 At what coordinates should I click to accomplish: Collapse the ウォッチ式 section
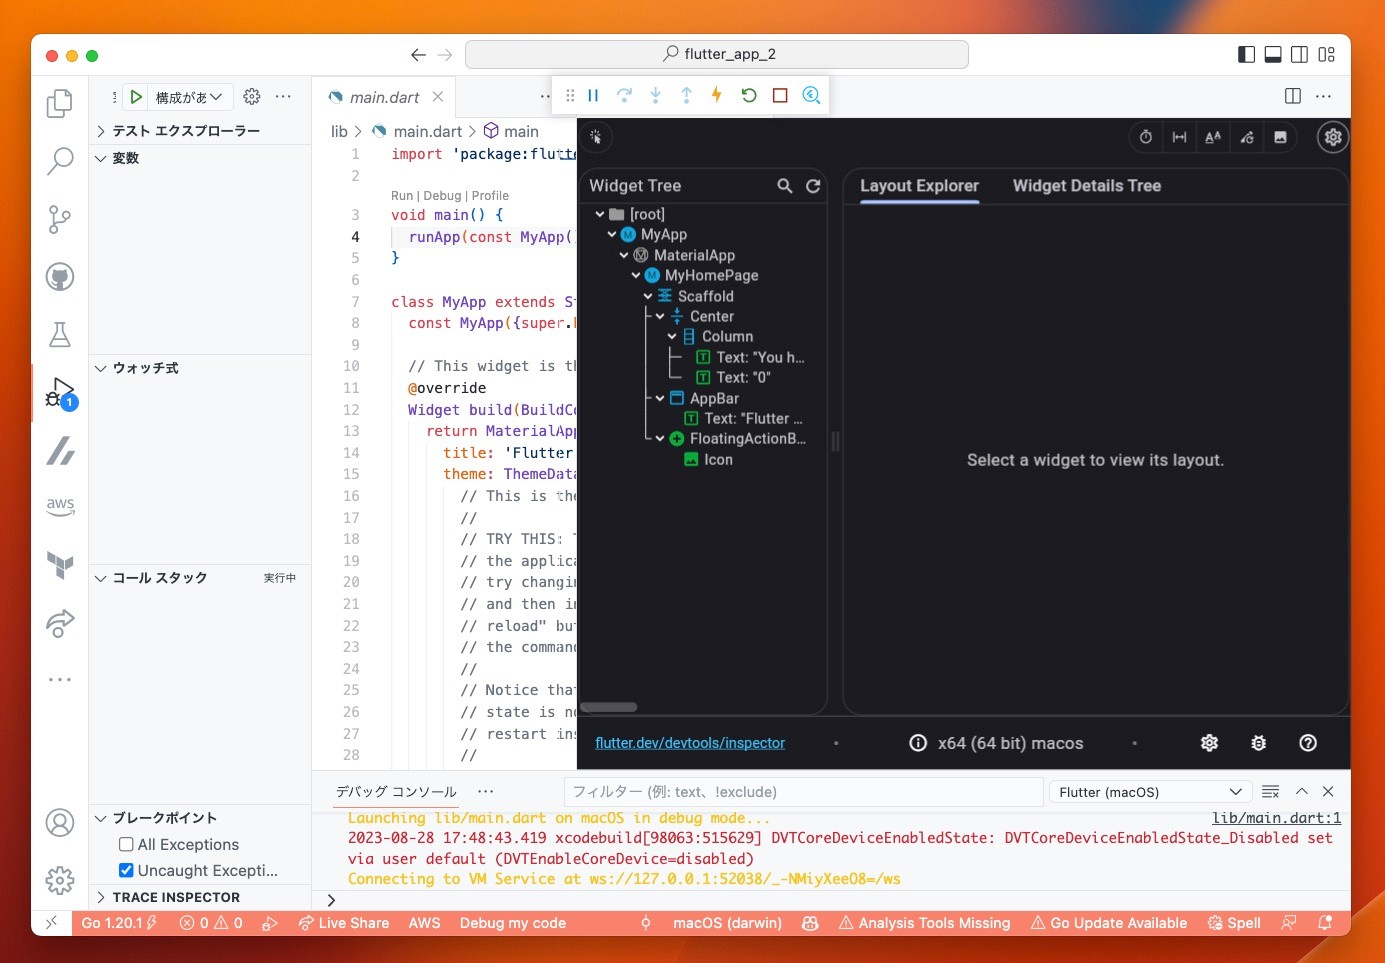[x=200, y=368]
